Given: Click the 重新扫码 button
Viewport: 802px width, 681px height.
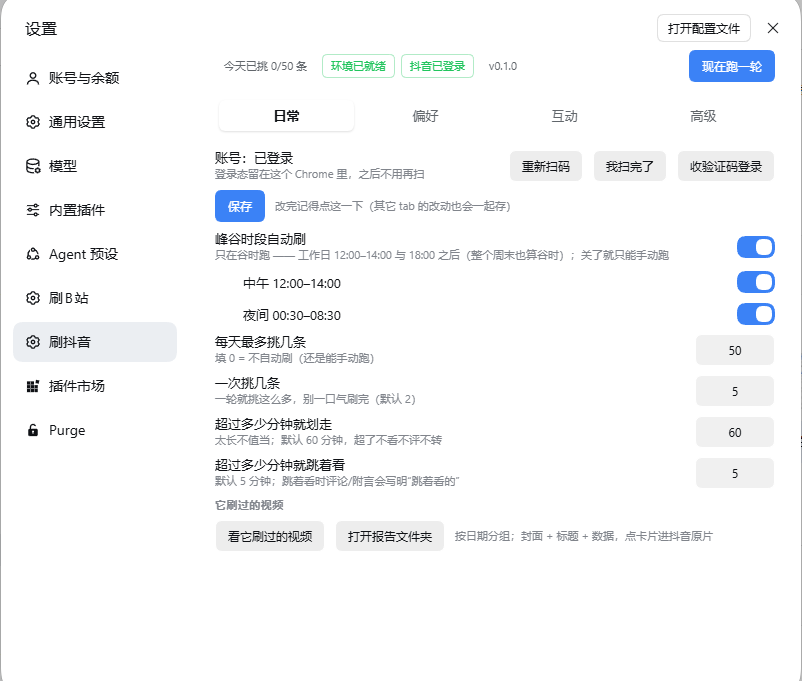Looking at the screenshot, I should pyautogui.click(x=546, y=166).
